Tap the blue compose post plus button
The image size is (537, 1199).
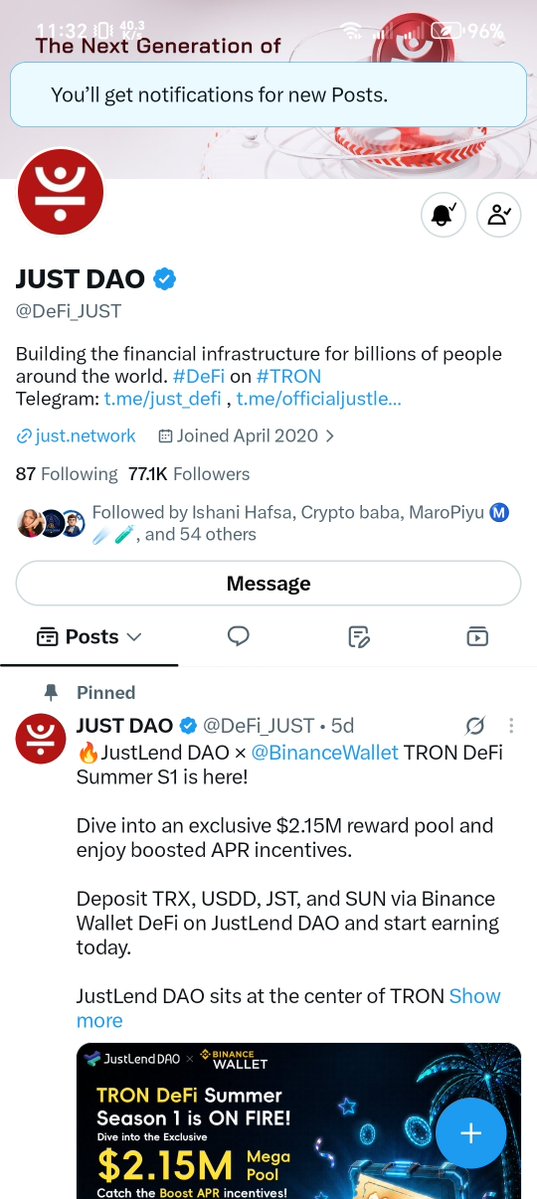(471, 1133)
